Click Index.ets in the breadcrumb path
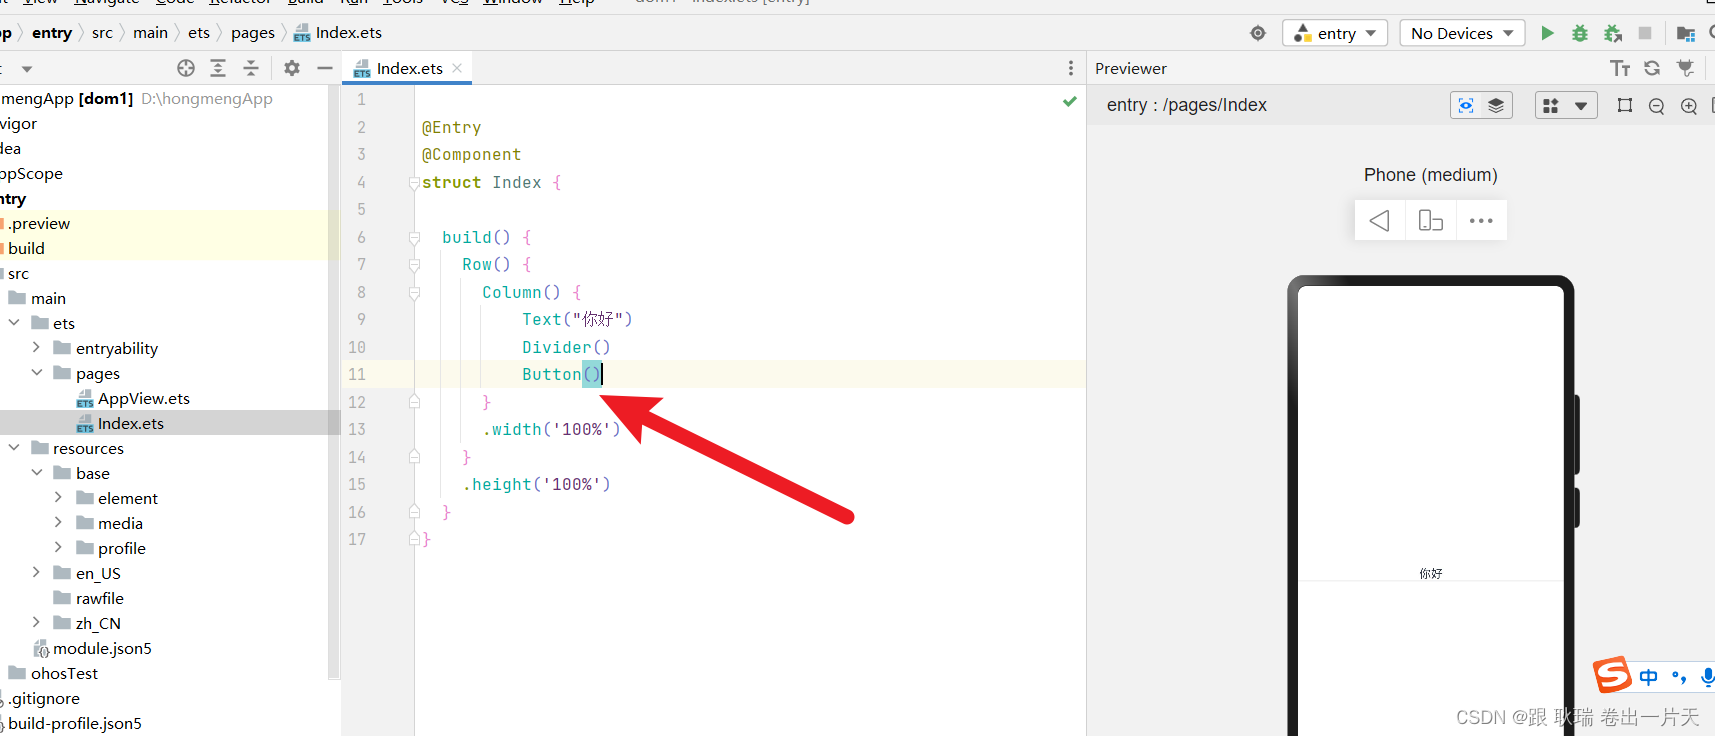This screenshot has width=1715, height=736. pos(338,33)
